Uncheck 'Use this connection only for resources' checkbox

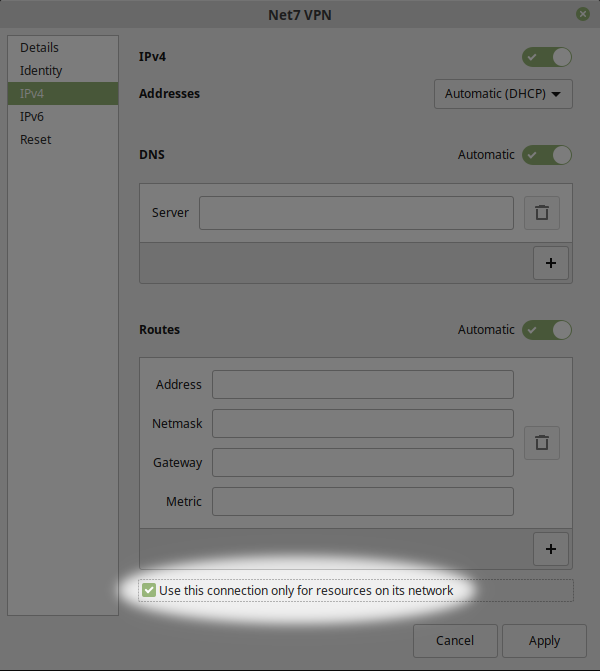149,590
